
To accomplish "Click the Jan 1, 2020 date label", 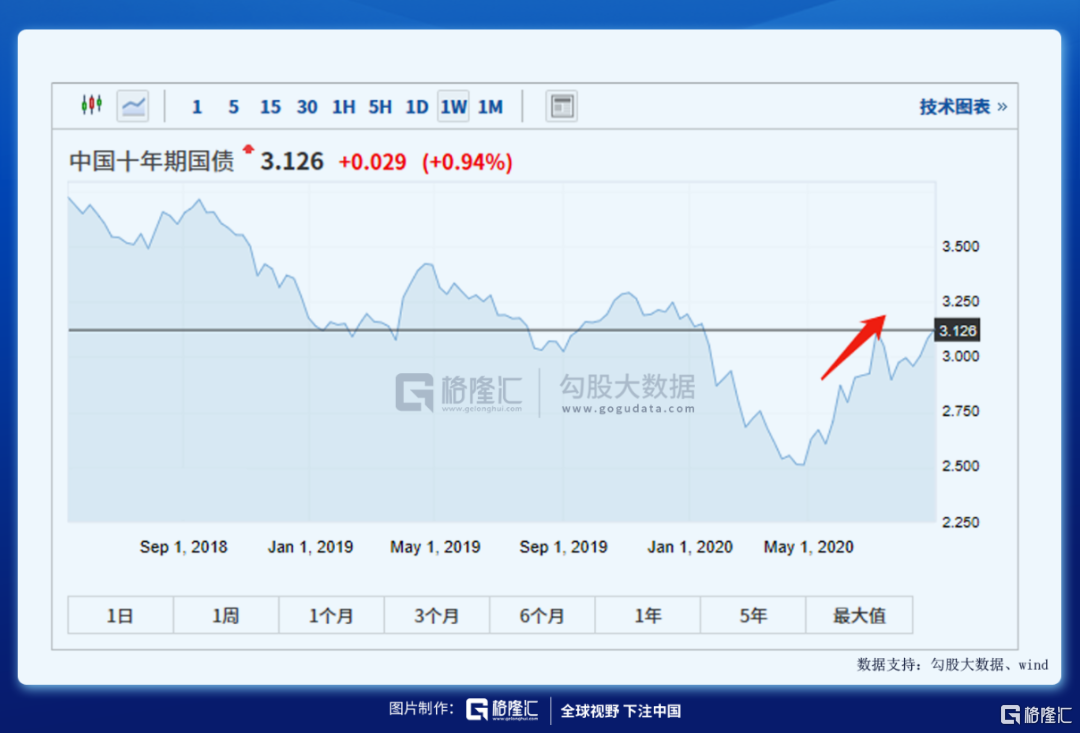I will tap(689, 547).
